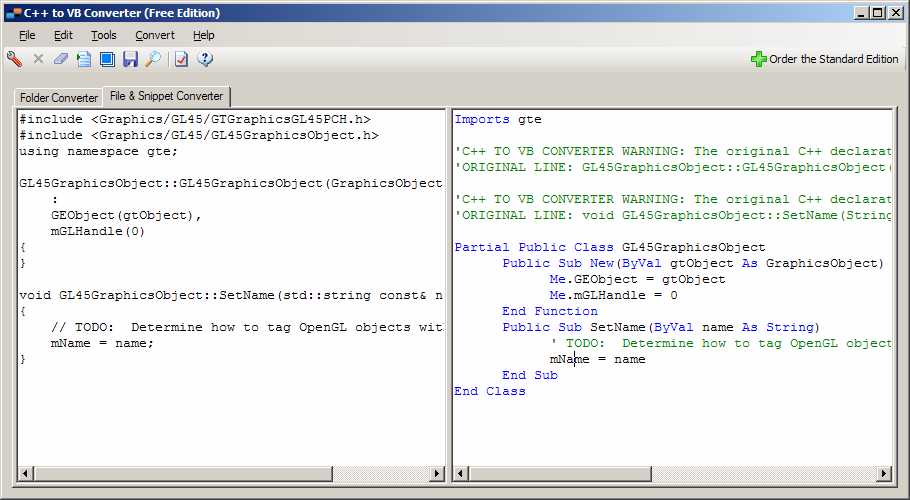Click right arrow of VB pane scrollbar
Viewport: 910px width, 500px height.
(883, 473)
